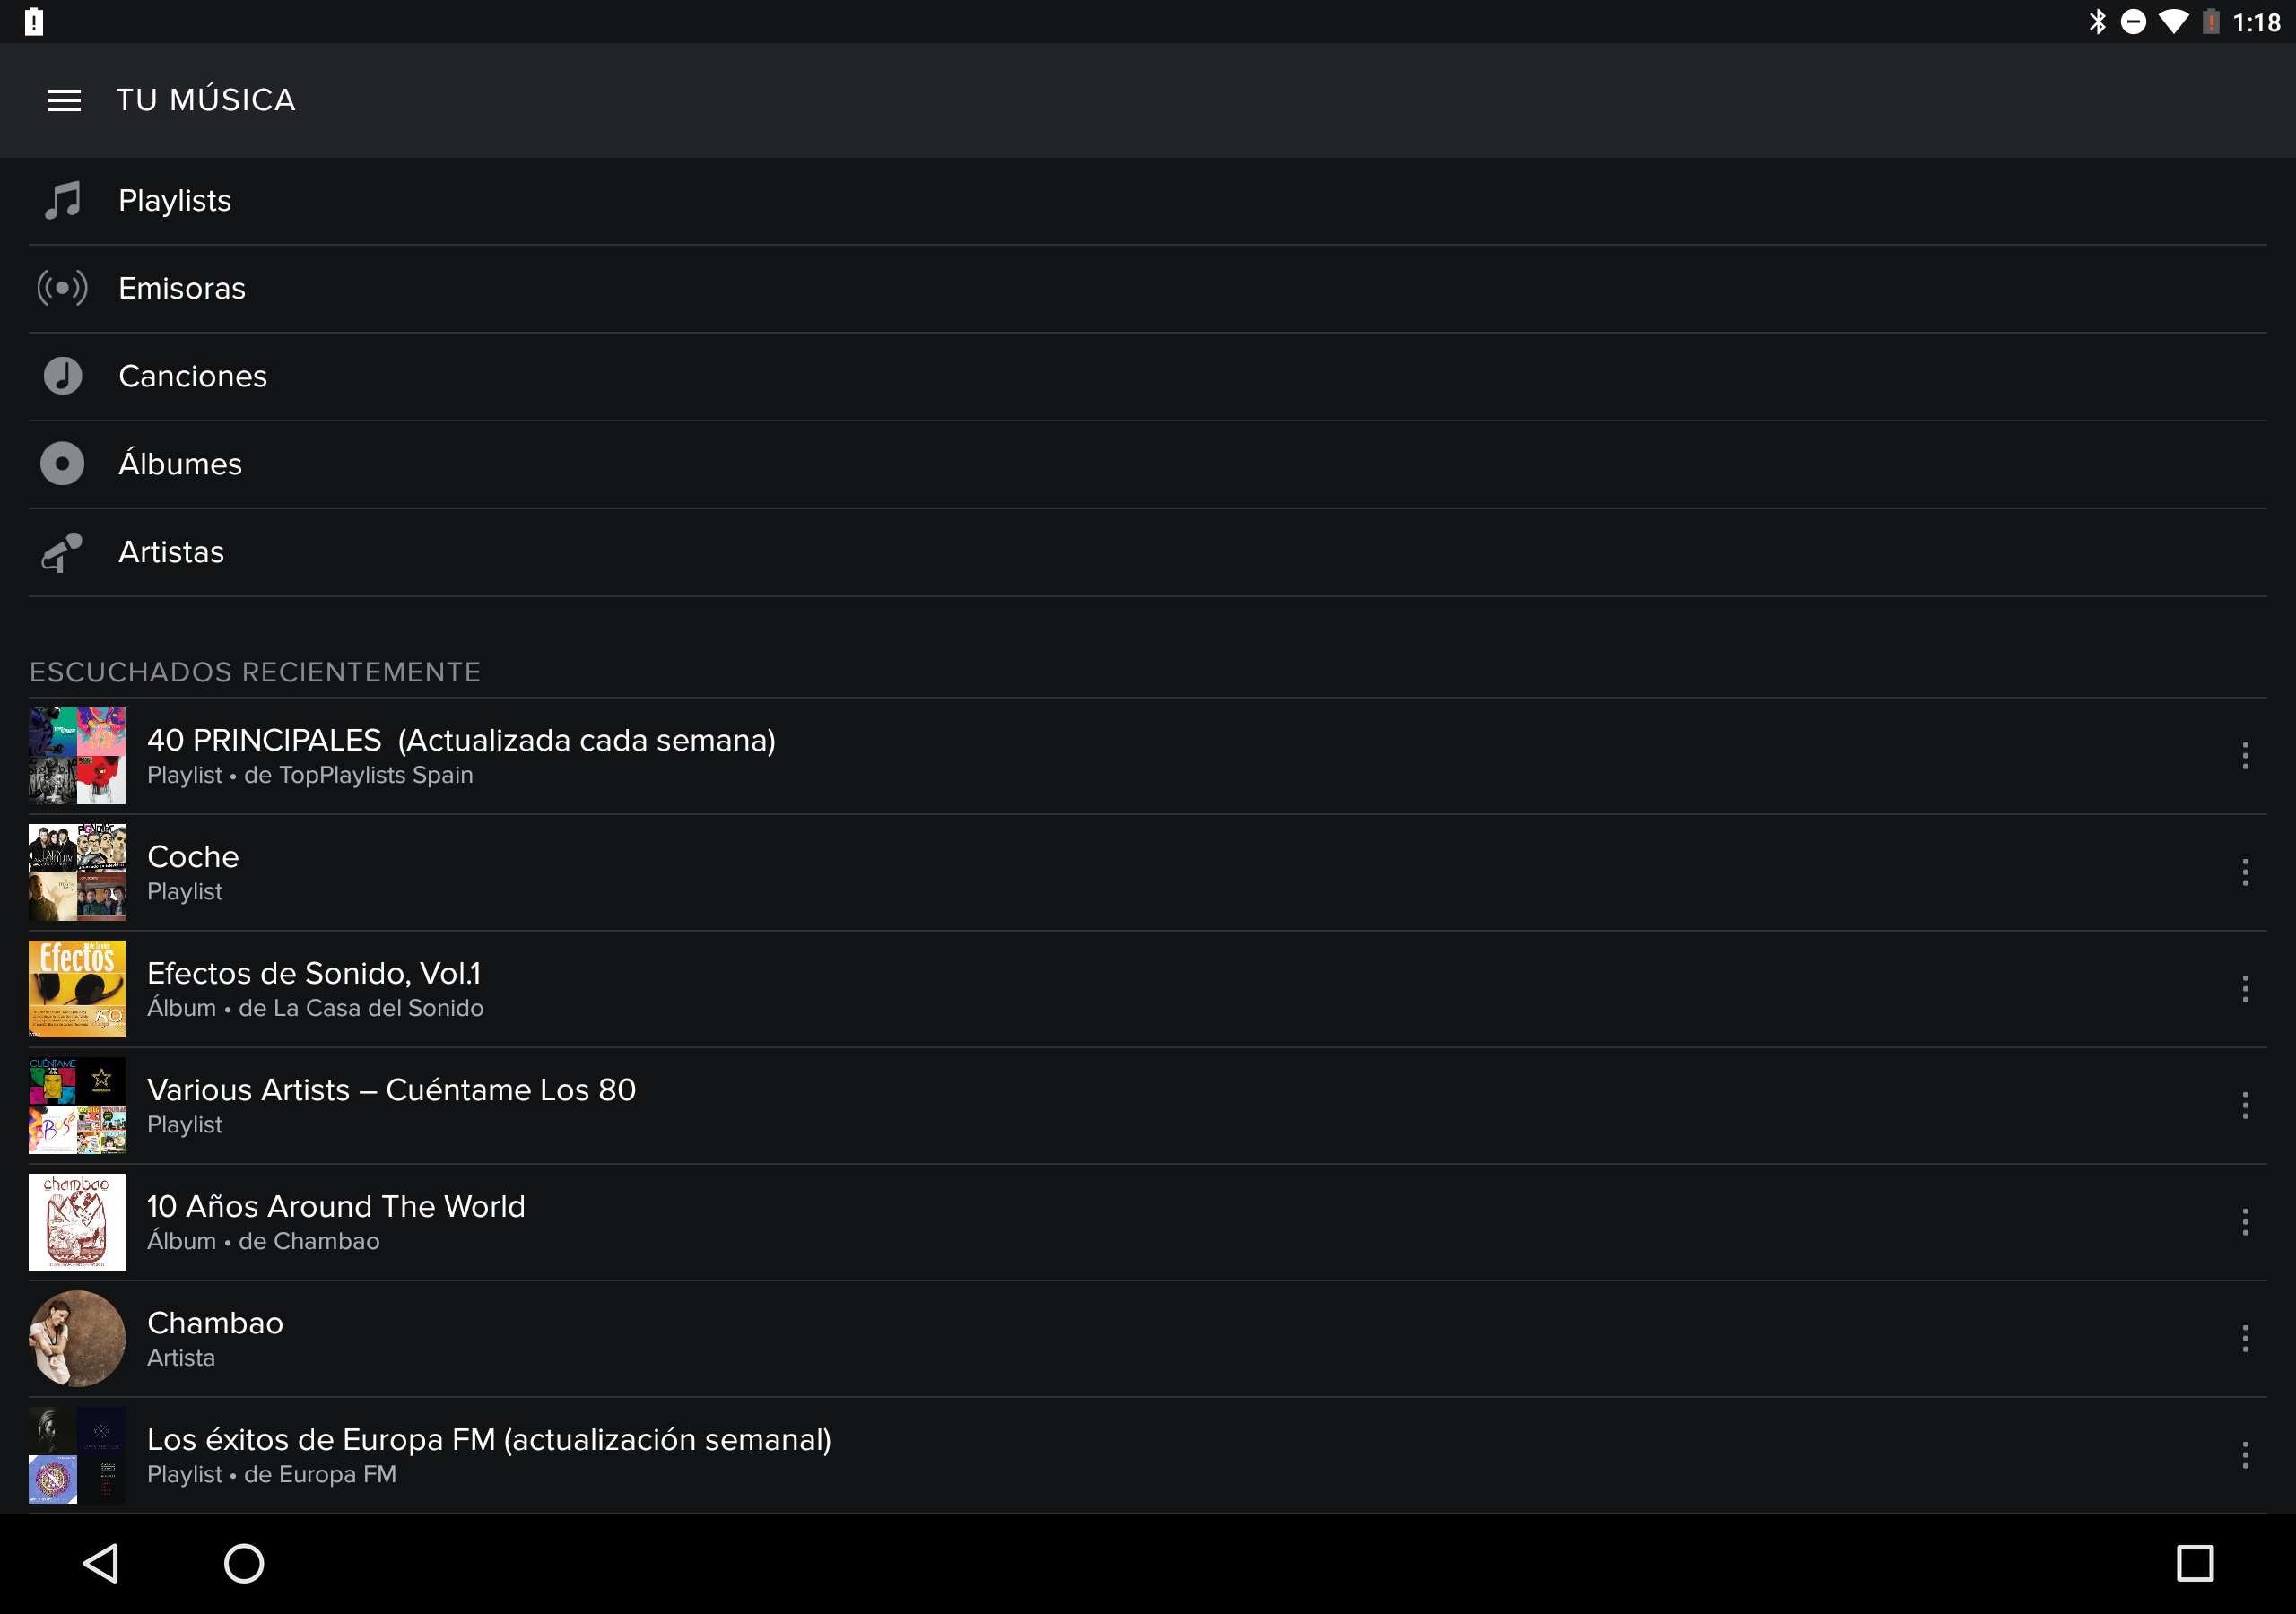Open the recent apps square button
This screenshot has width=2296, height=1614.
click(x=2194, y=1563)
